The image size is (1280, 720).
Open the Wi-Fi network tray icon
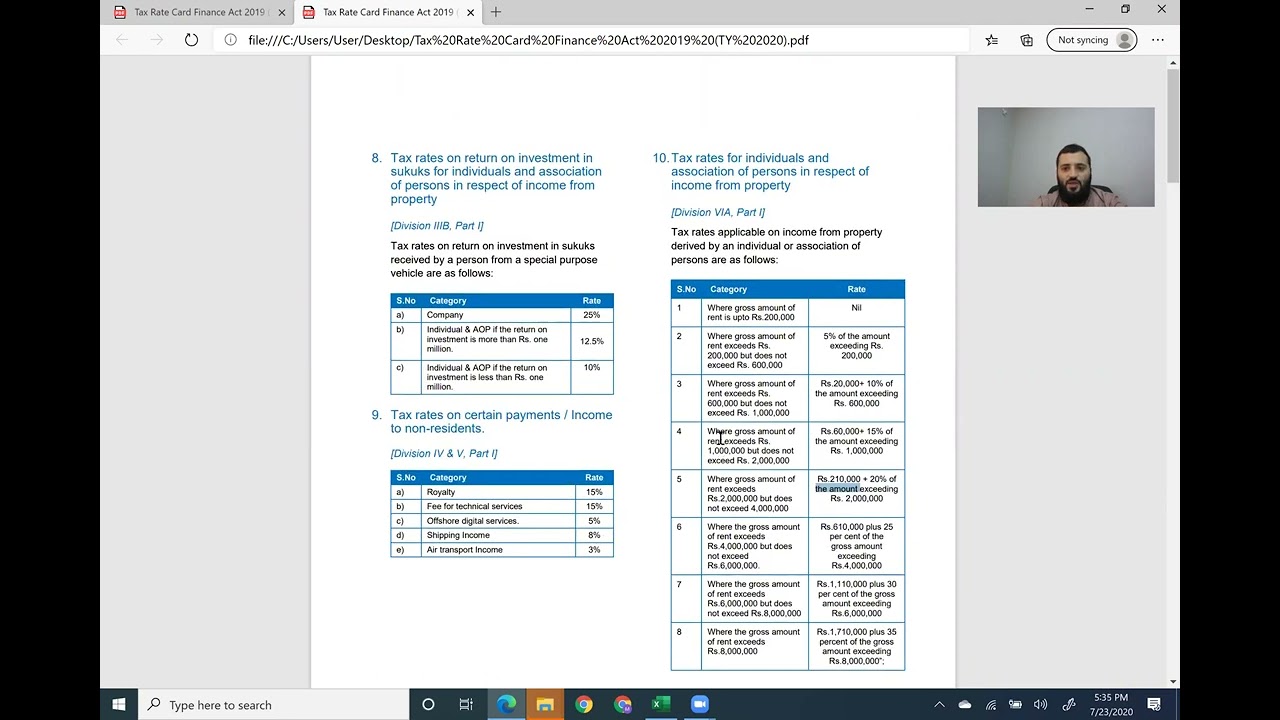[x=990, y=704]
